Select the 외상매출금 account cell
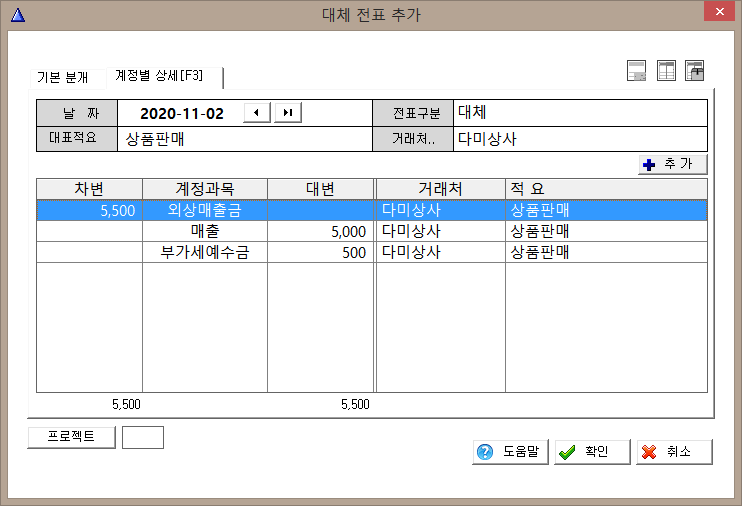Image resolution: width=742 pixels, height=506 pixels. [x=205, y=210]
